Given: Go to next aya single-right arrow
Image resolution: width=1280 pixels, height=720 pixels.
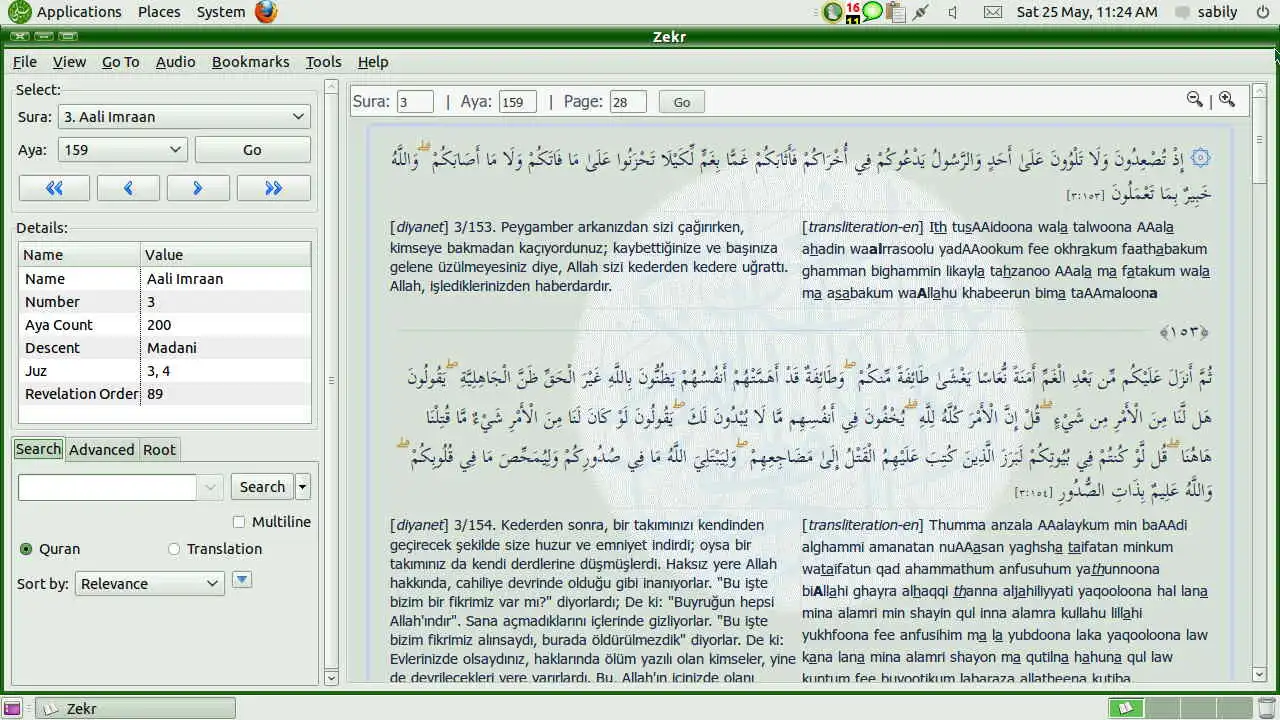Looking at the screenshot, I should 198,188.
